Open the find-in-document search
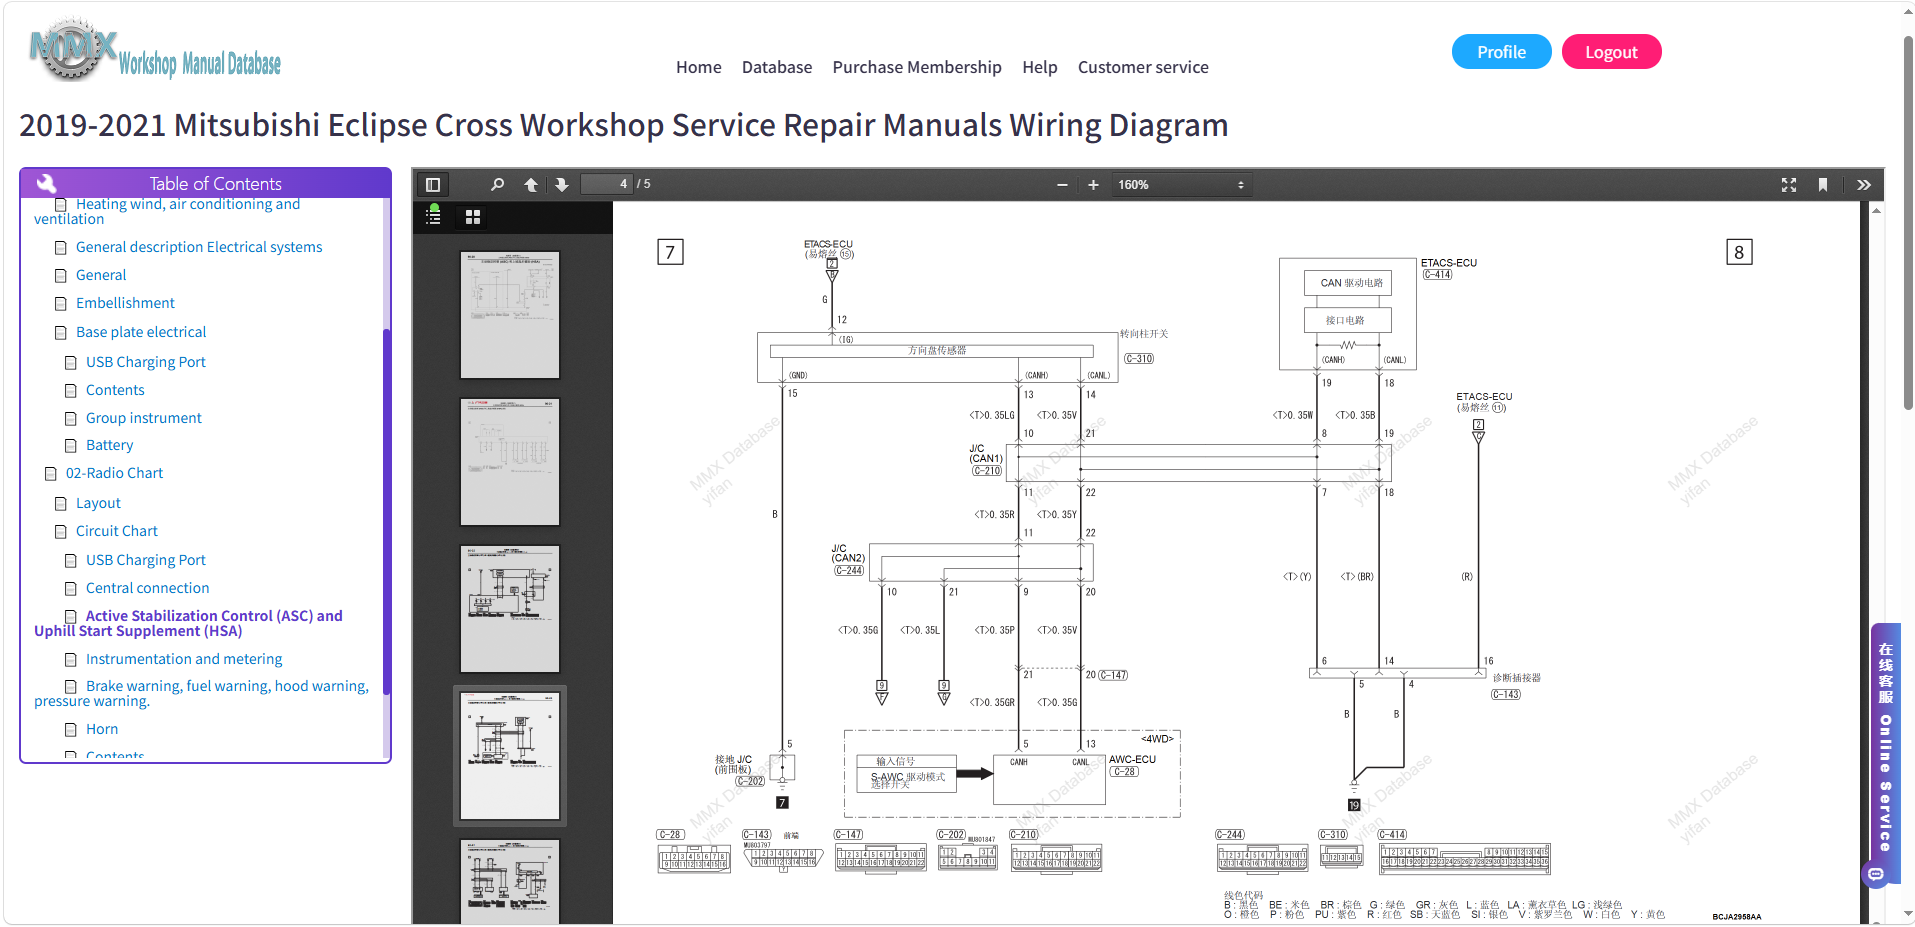The width and height of the screenshot is (1915, 927). click(497, 185)
